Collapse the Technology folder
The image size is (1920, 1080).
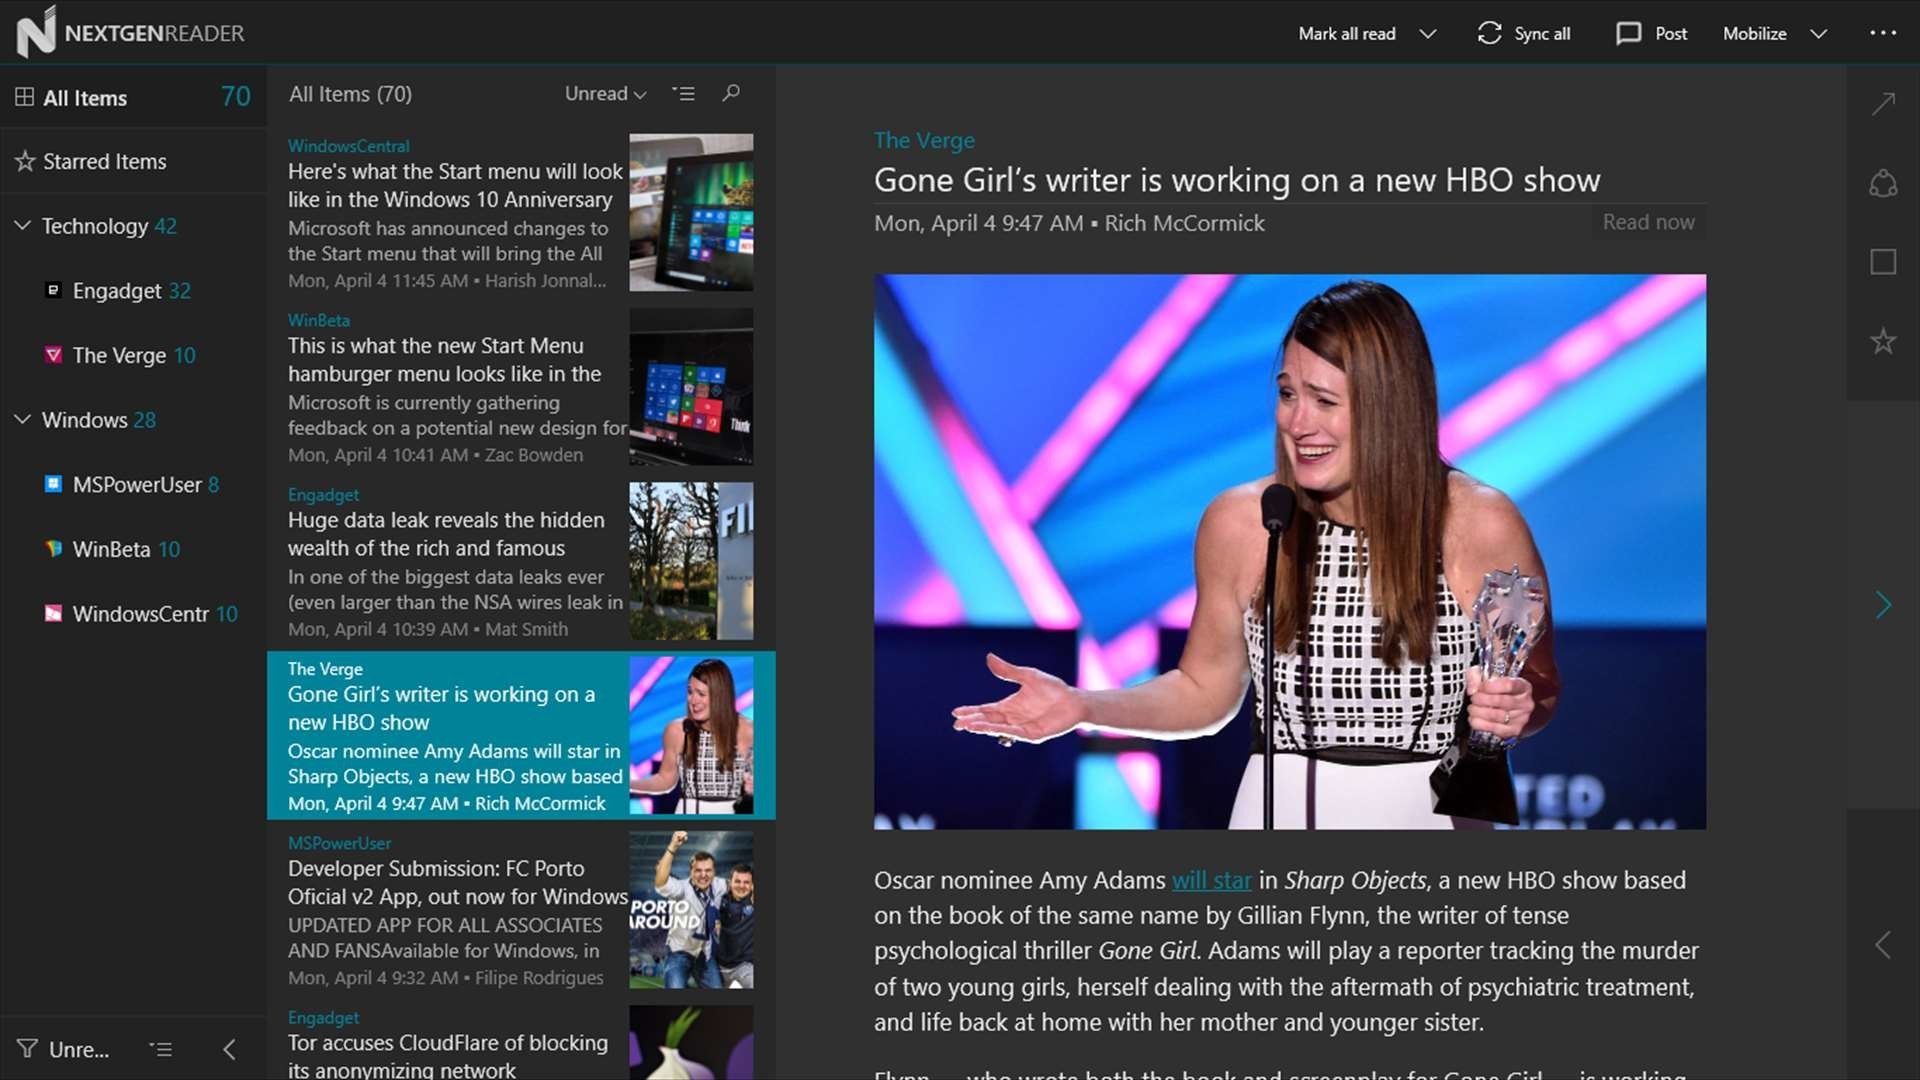click(22, 226)
